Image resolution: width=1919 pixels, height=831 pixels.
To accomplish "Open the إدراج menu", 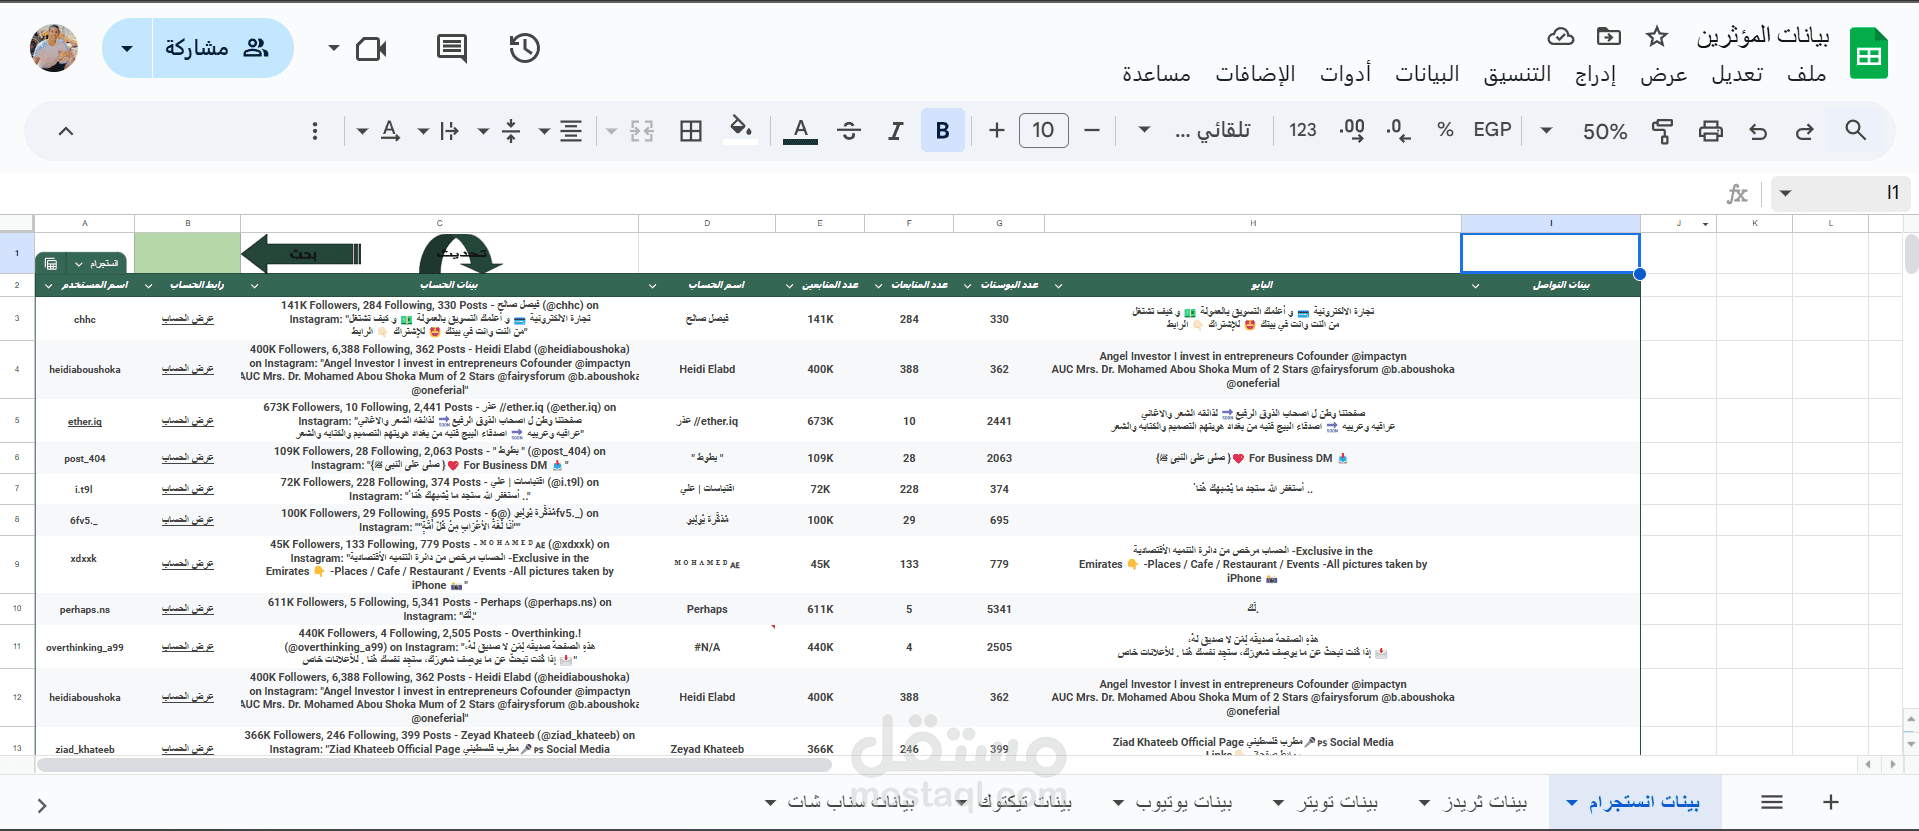I will [1595, 74].
